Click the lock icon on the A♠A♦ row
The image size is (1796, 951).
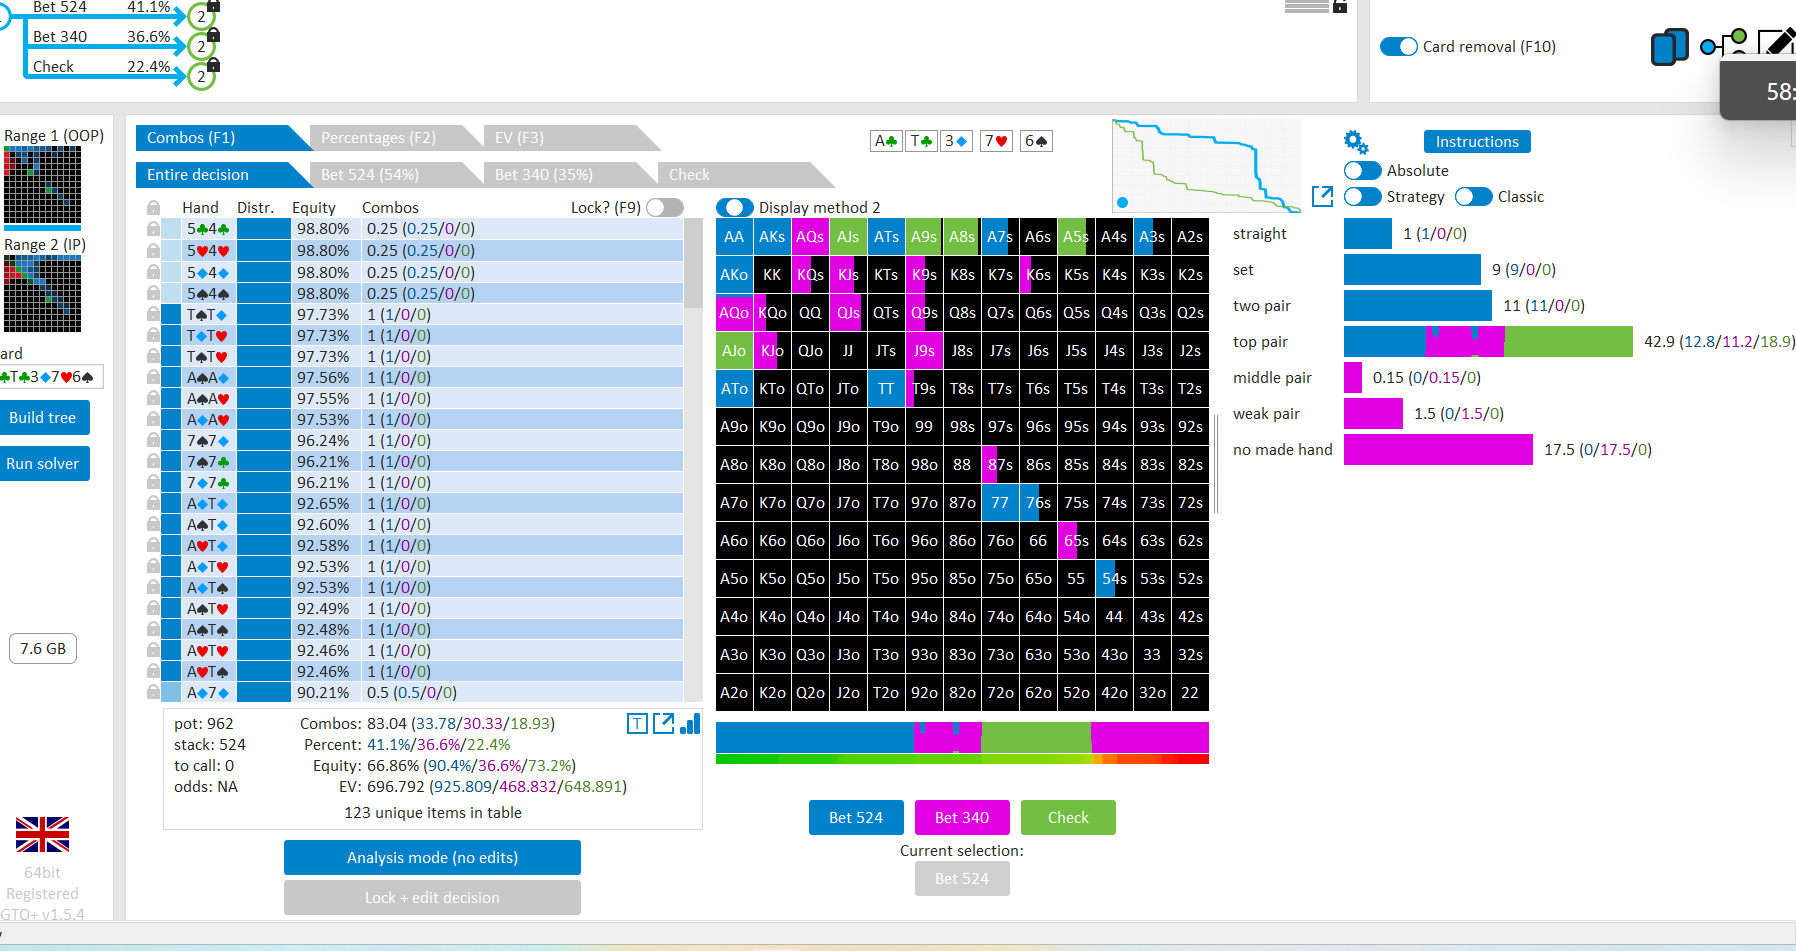coord(153,377)
